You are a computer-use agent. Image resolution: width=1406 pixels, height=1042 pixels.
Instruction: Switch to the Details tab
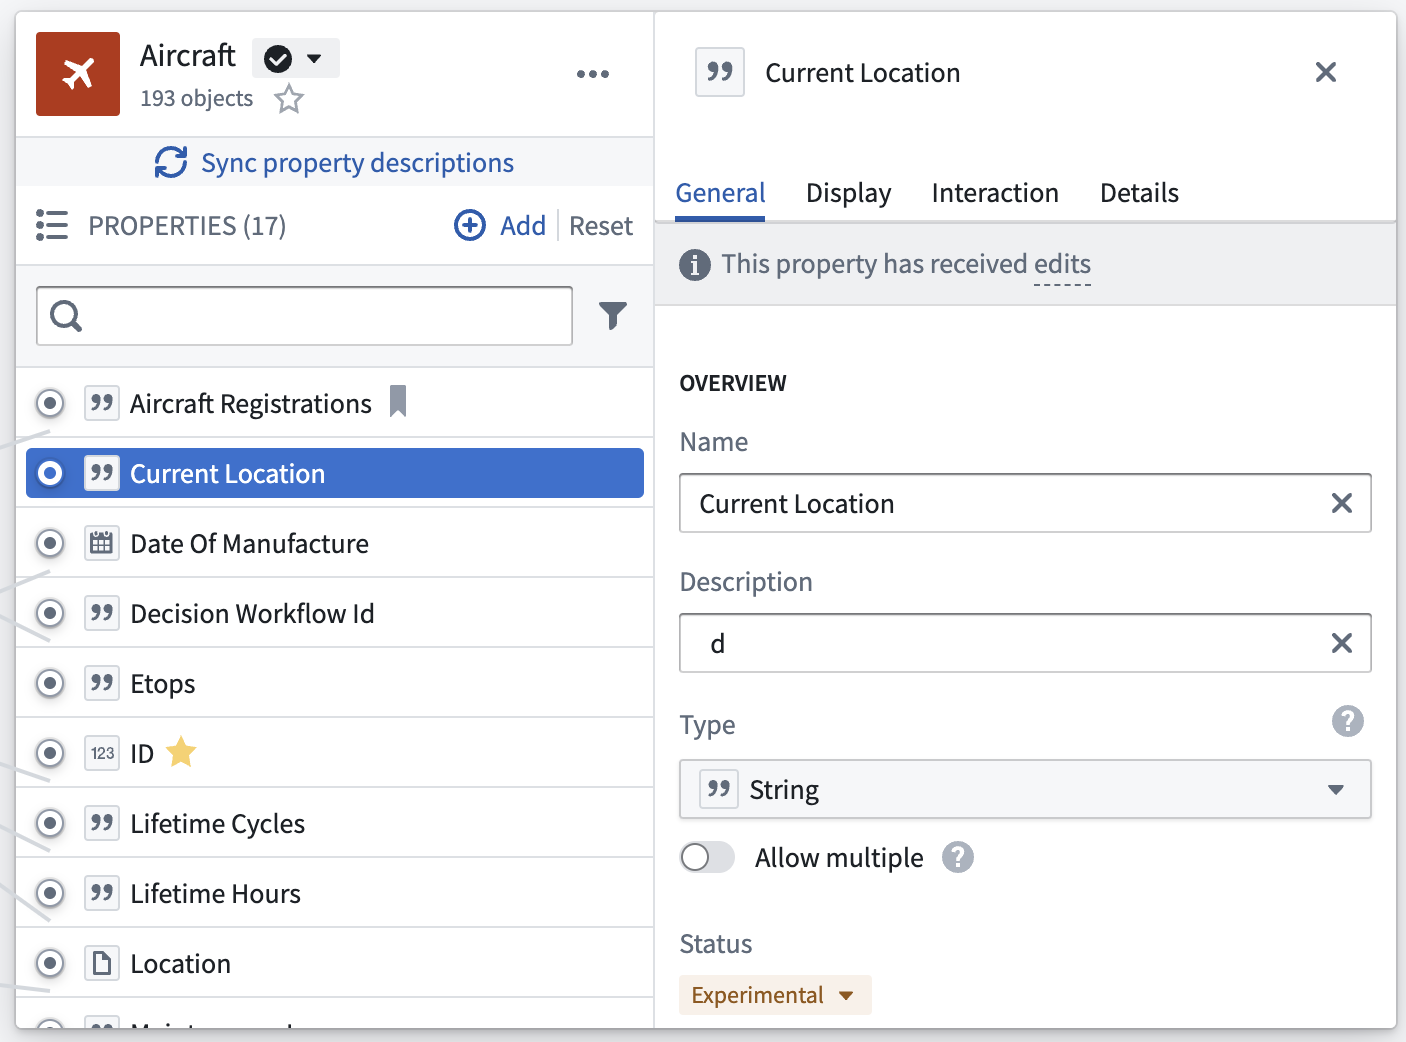point(1139,193)
